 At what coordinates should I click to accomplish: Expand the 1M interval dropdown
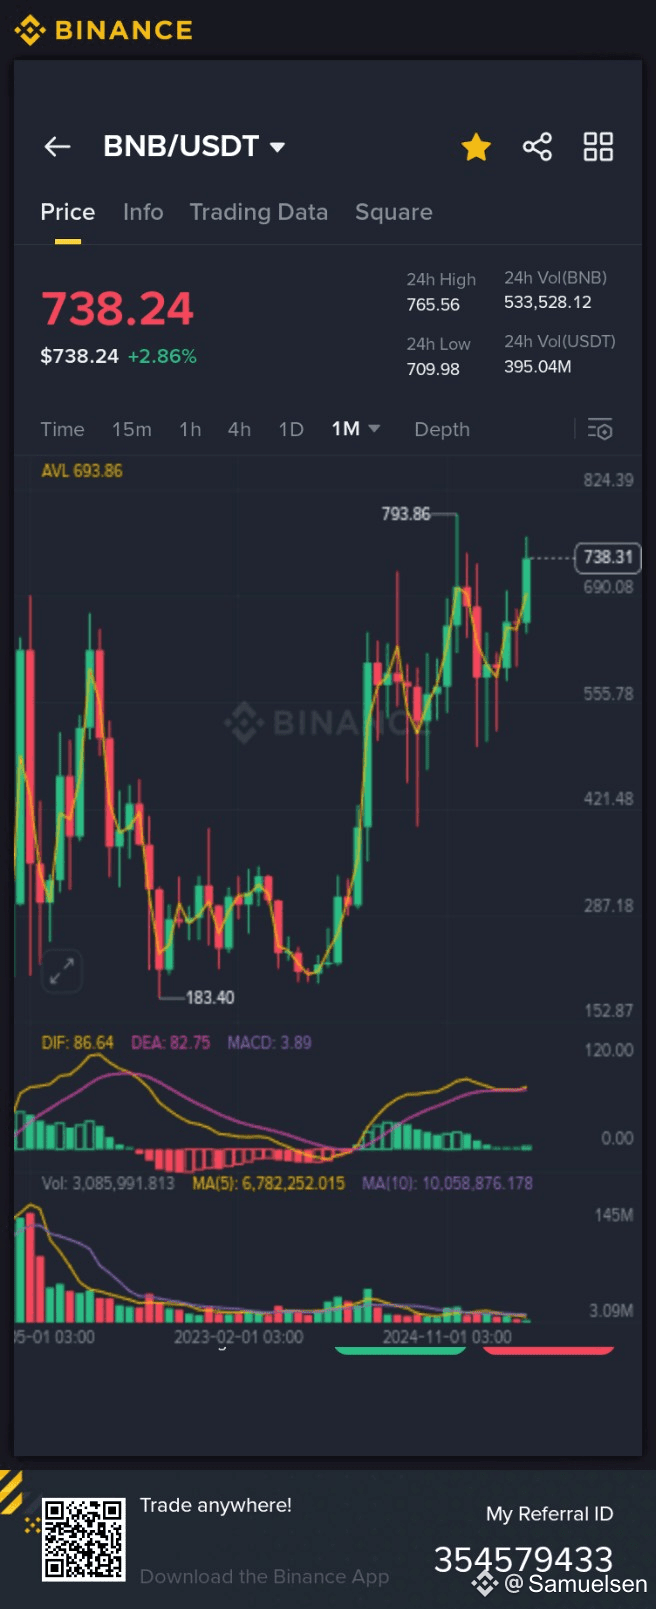coord(356,429)
